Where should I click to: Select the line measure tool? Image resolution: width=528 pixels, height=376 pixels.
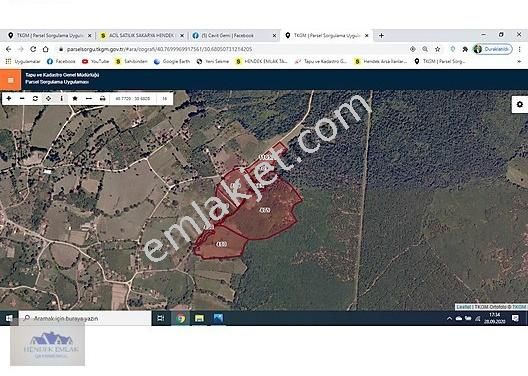point(89,98)
